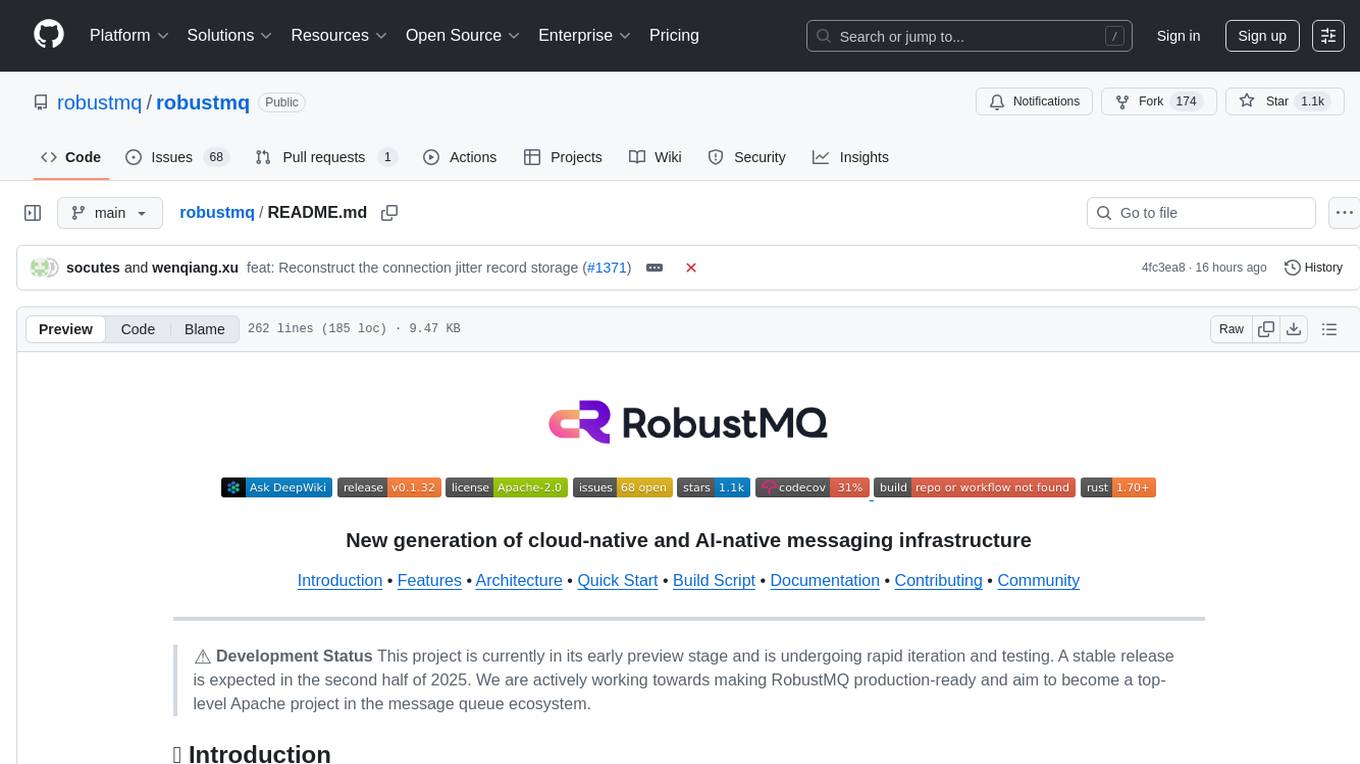Select the Preview view
The image size is (1360, 764).
pyautogui.click(x=66, y=329)
